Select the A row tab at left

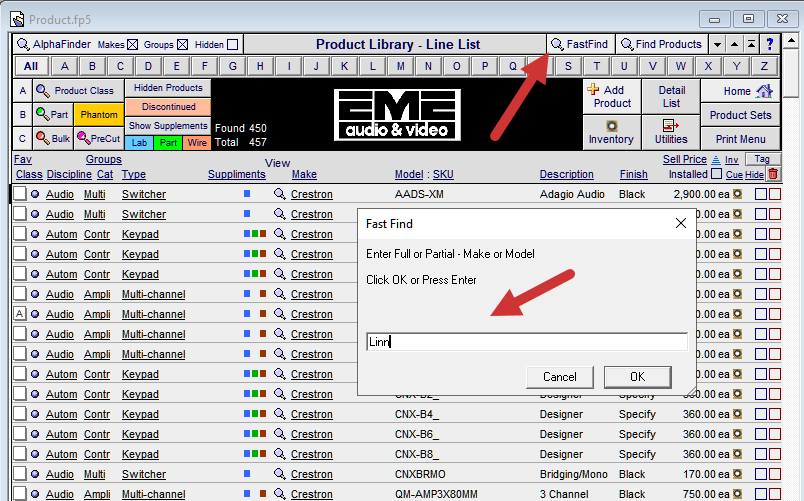[23, 91]
